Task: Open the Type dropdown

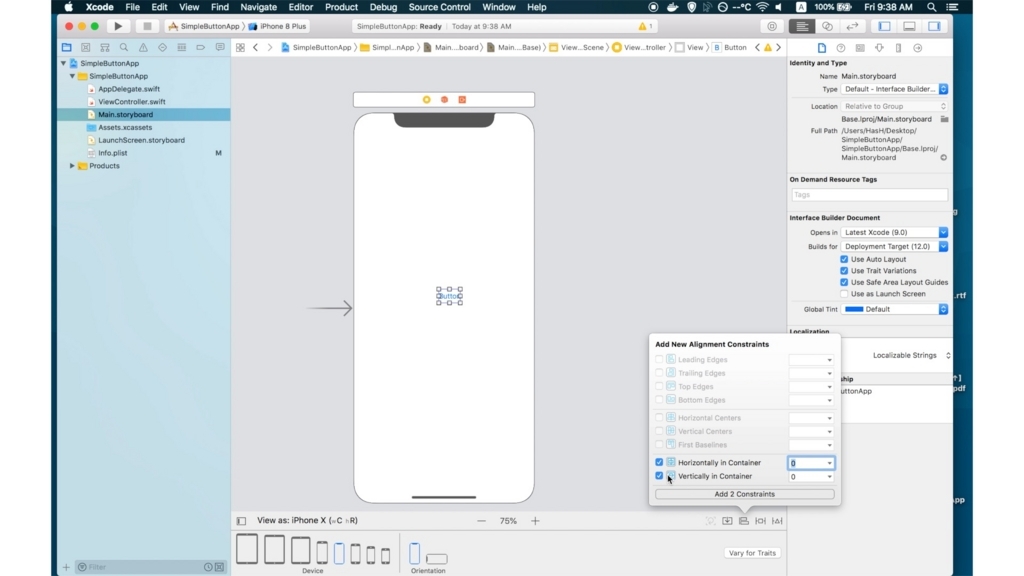Action: pos(894,89)
